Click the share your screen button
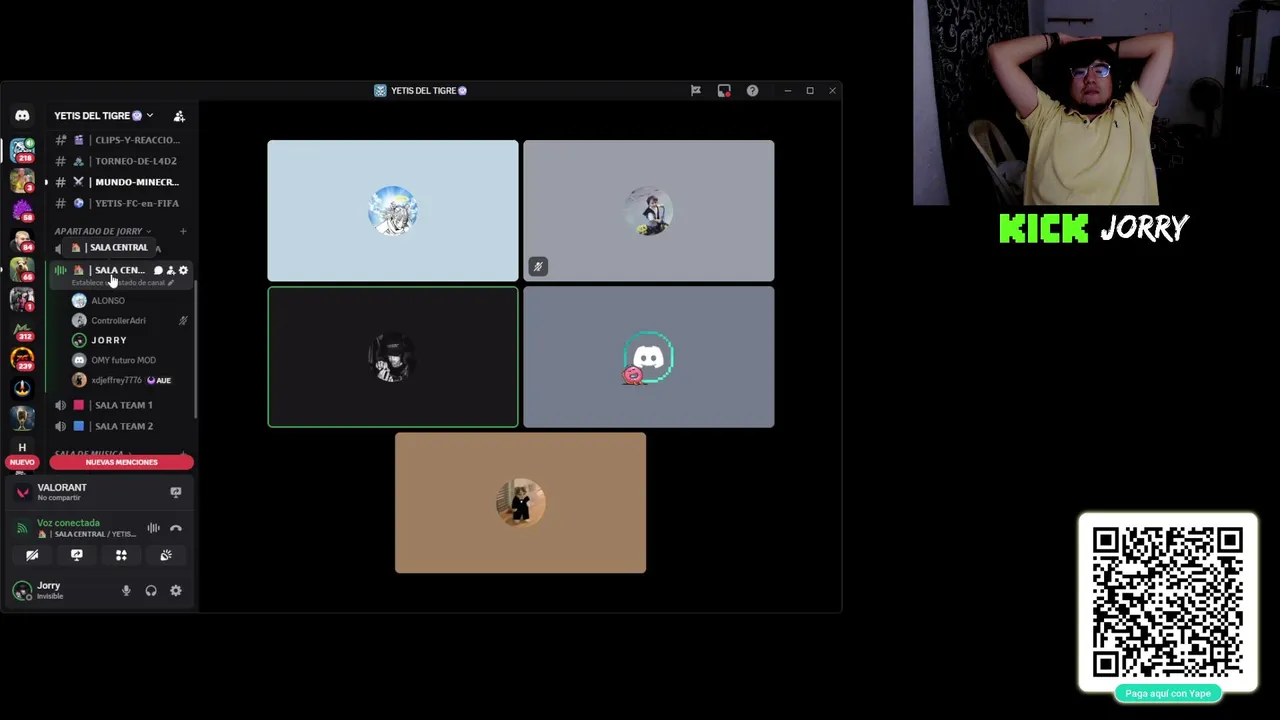 (77, 555)
